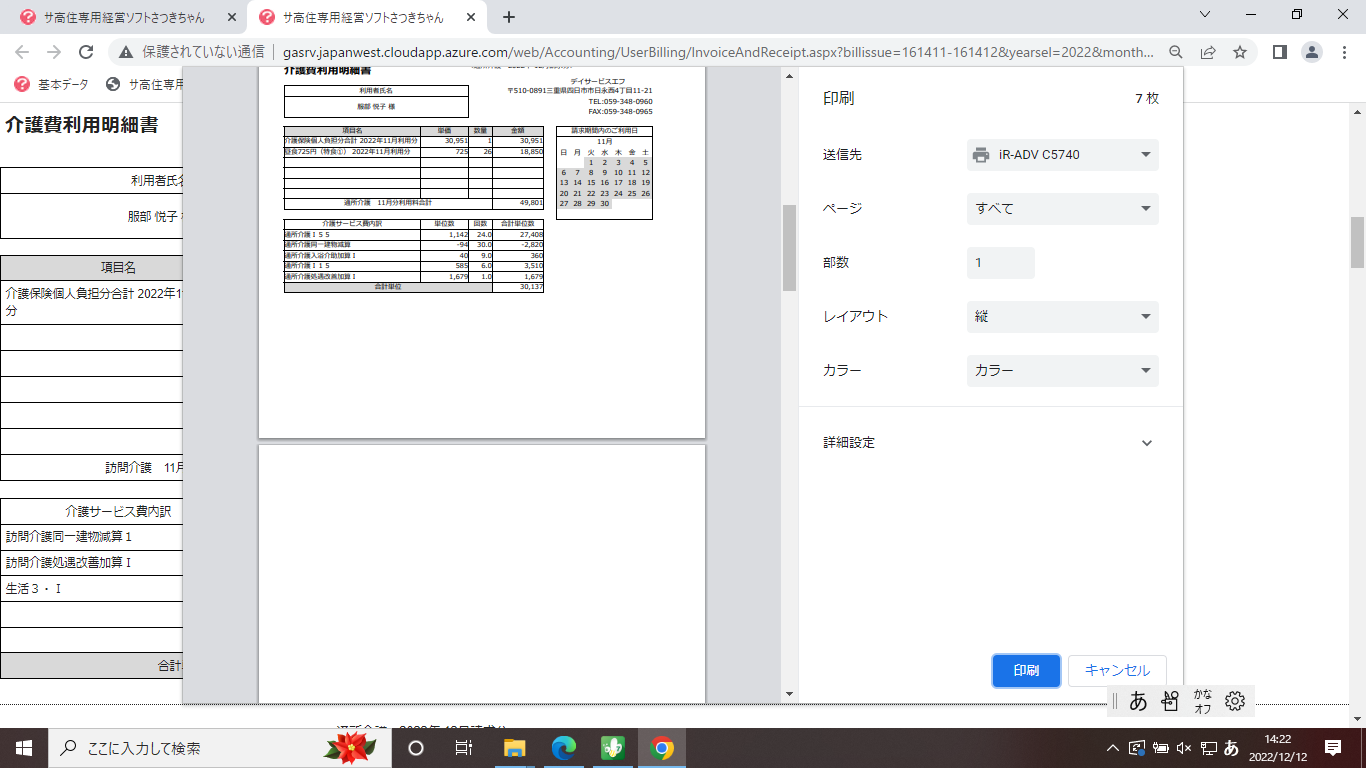Switch to the first browser tab
The height and width of the screenshot is (768, 1366).
click(125, 17)
